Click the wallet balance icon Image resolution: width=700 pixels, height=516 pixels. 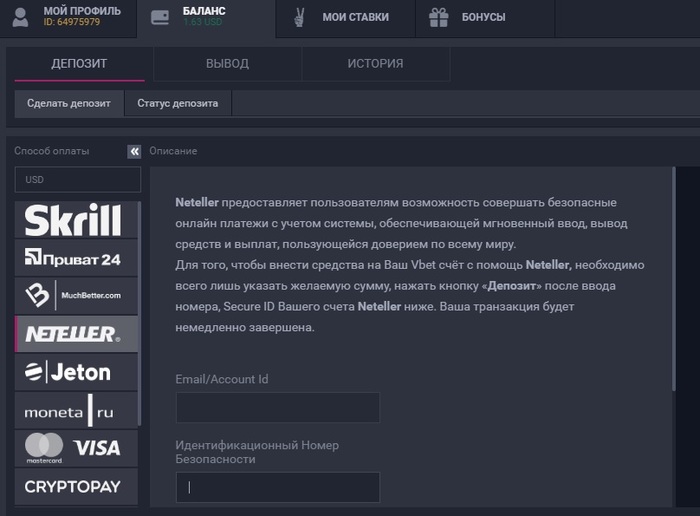click(160, 17)
